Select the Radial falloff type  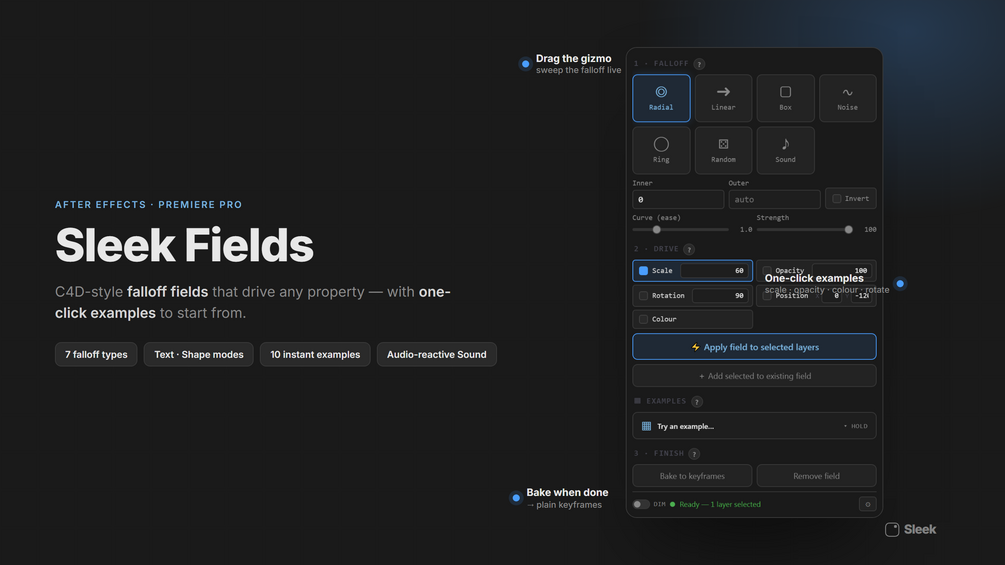click(661, 98)
